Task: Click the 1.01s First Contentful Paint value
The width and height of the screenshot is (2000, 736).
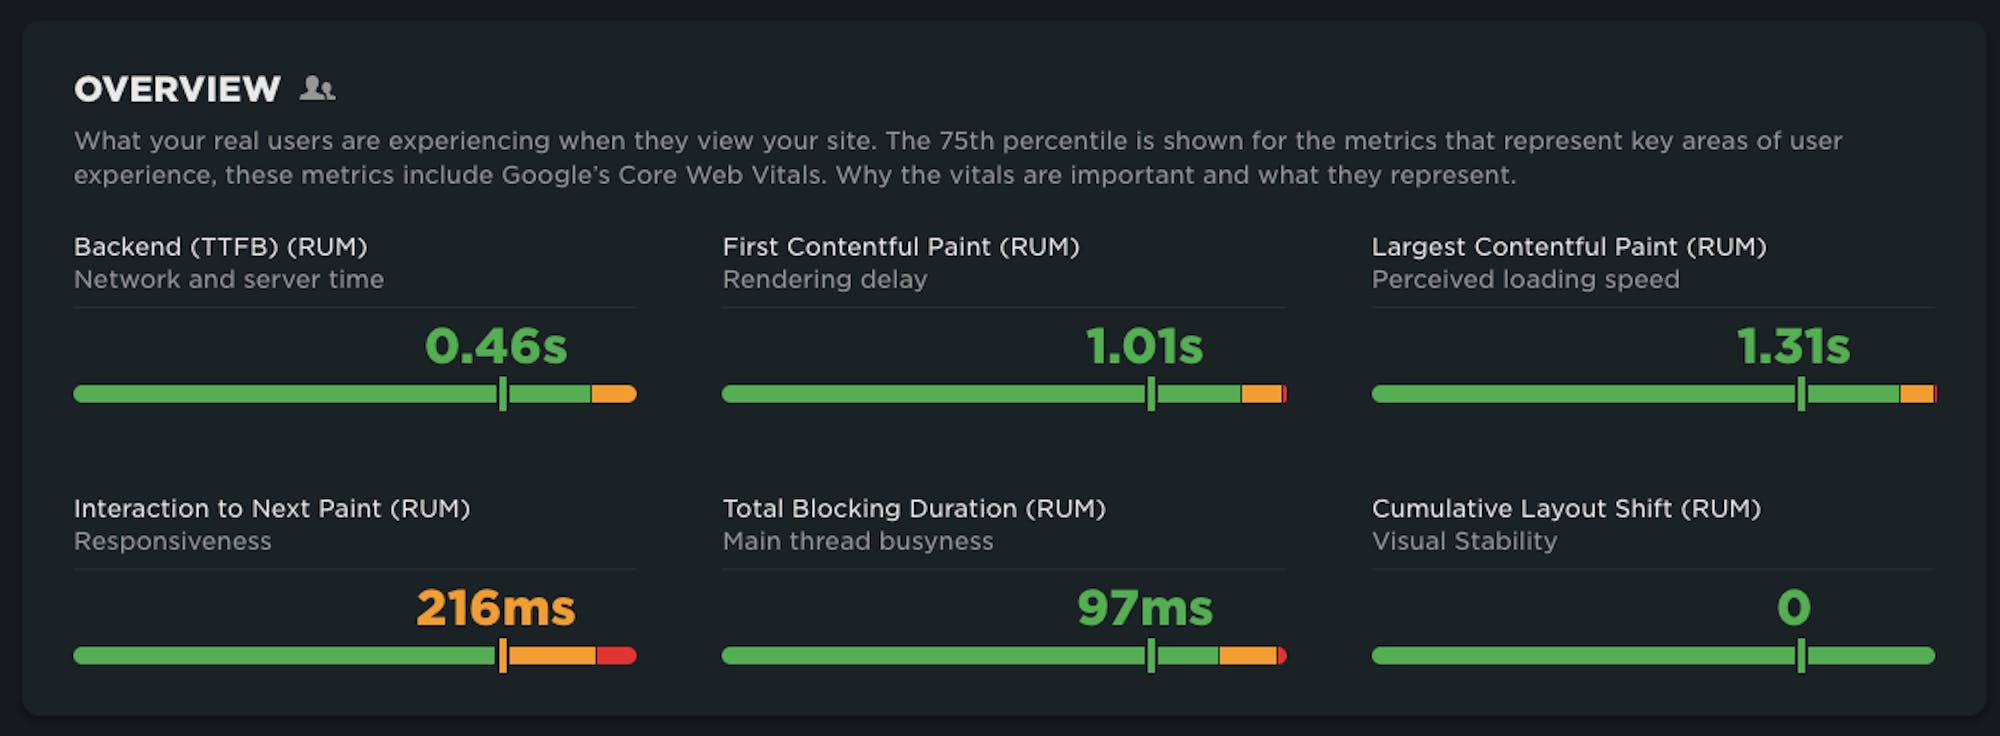Action: tap(1144, 347)
